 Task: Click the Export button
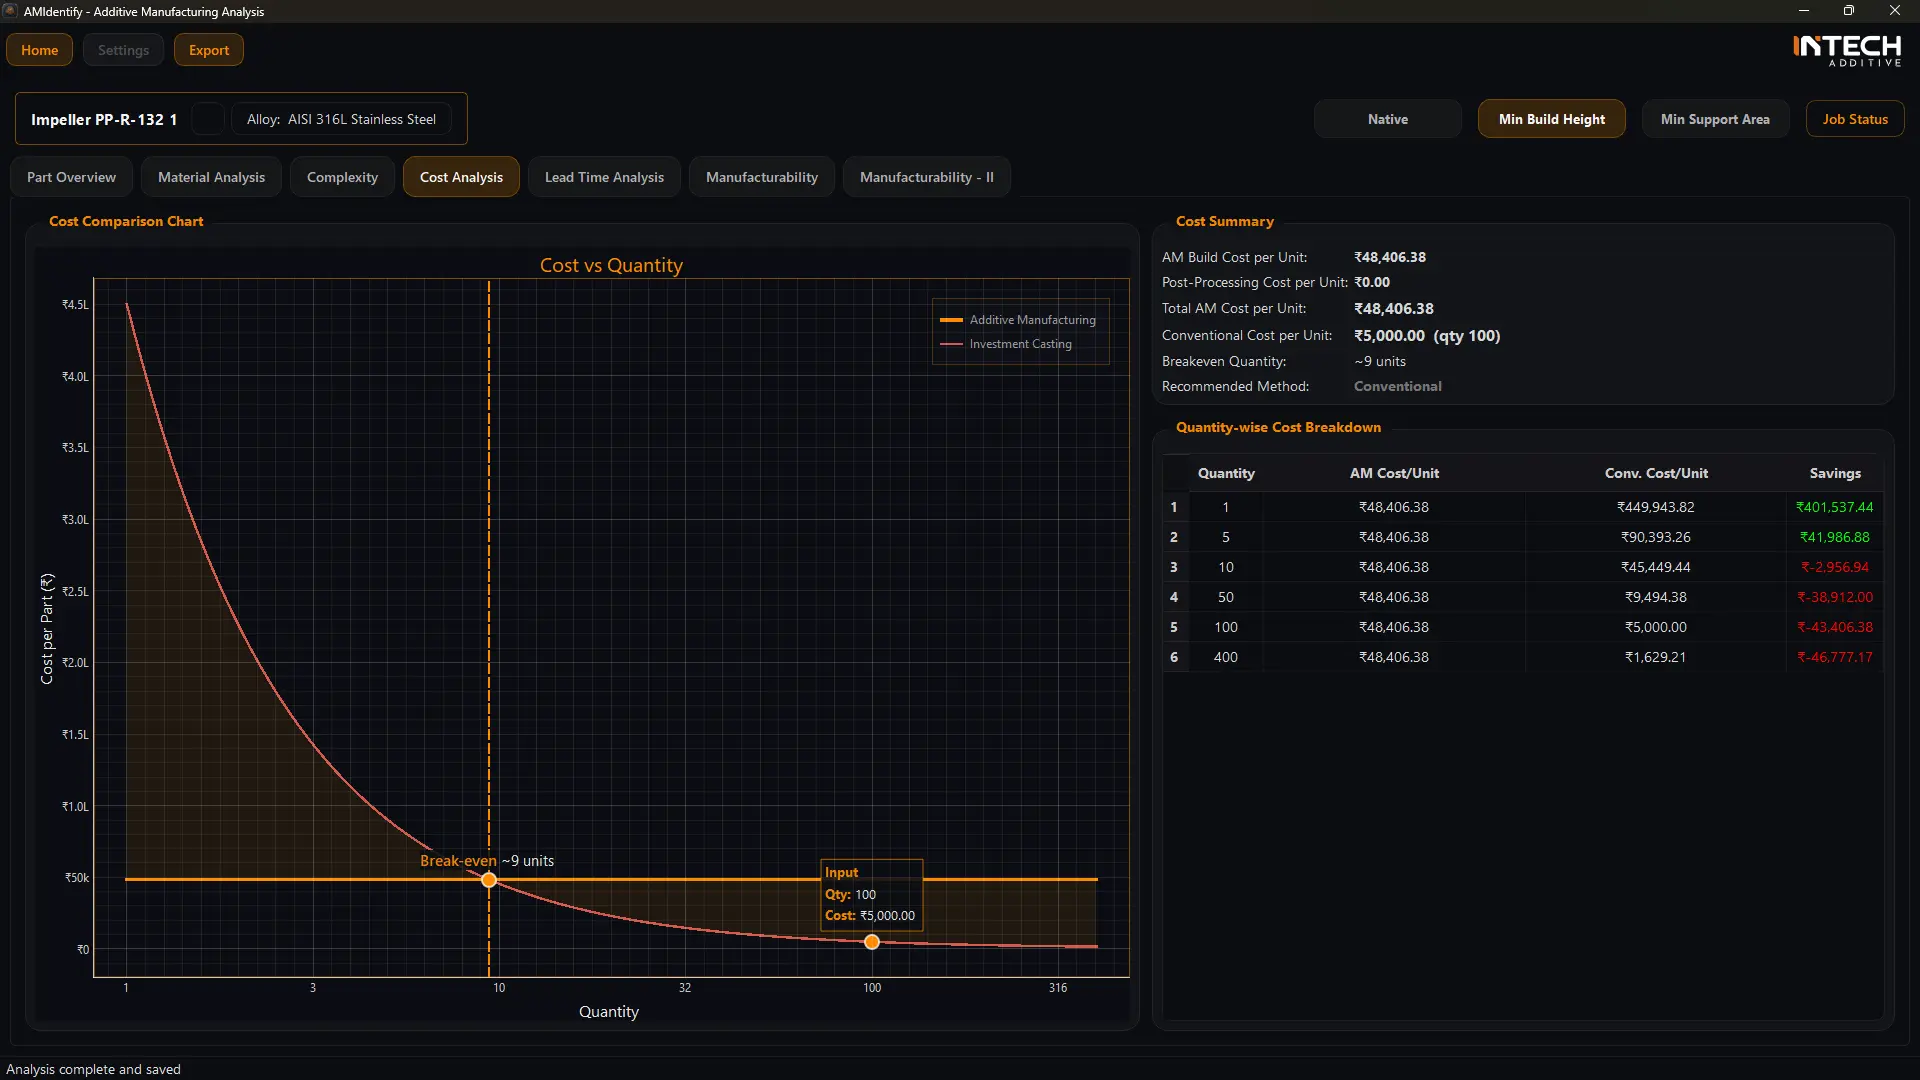(209, 50)
